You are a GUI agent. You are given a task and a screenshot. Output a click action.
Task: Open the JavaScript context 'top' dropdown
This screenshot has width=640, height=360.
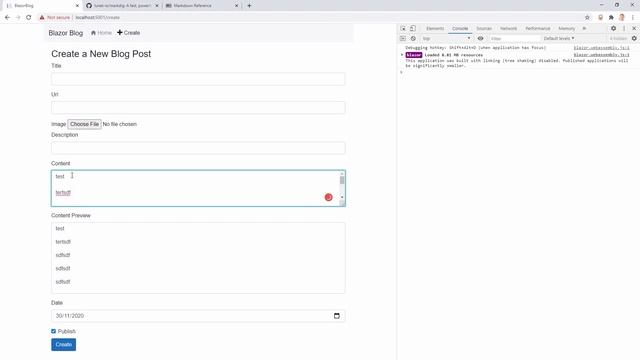click(446, 38)
